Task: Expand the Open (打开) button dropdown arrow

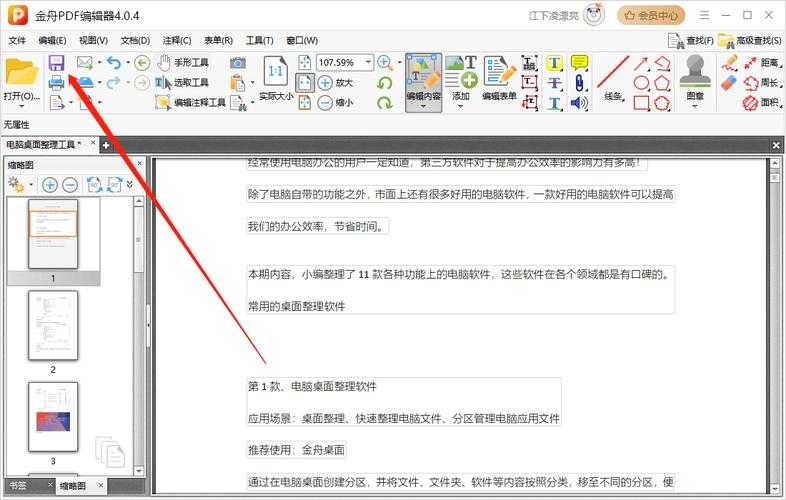Action: [x=21, y=107]
